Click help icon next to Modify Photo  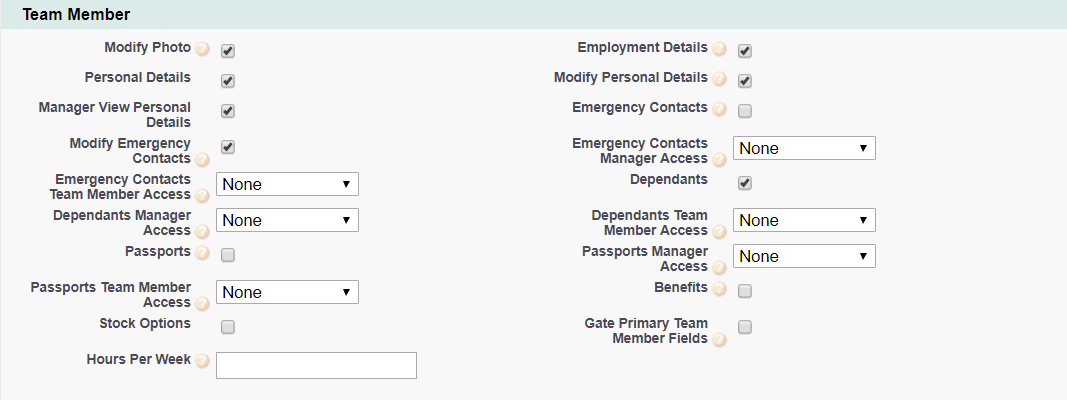tap(203, 49)
